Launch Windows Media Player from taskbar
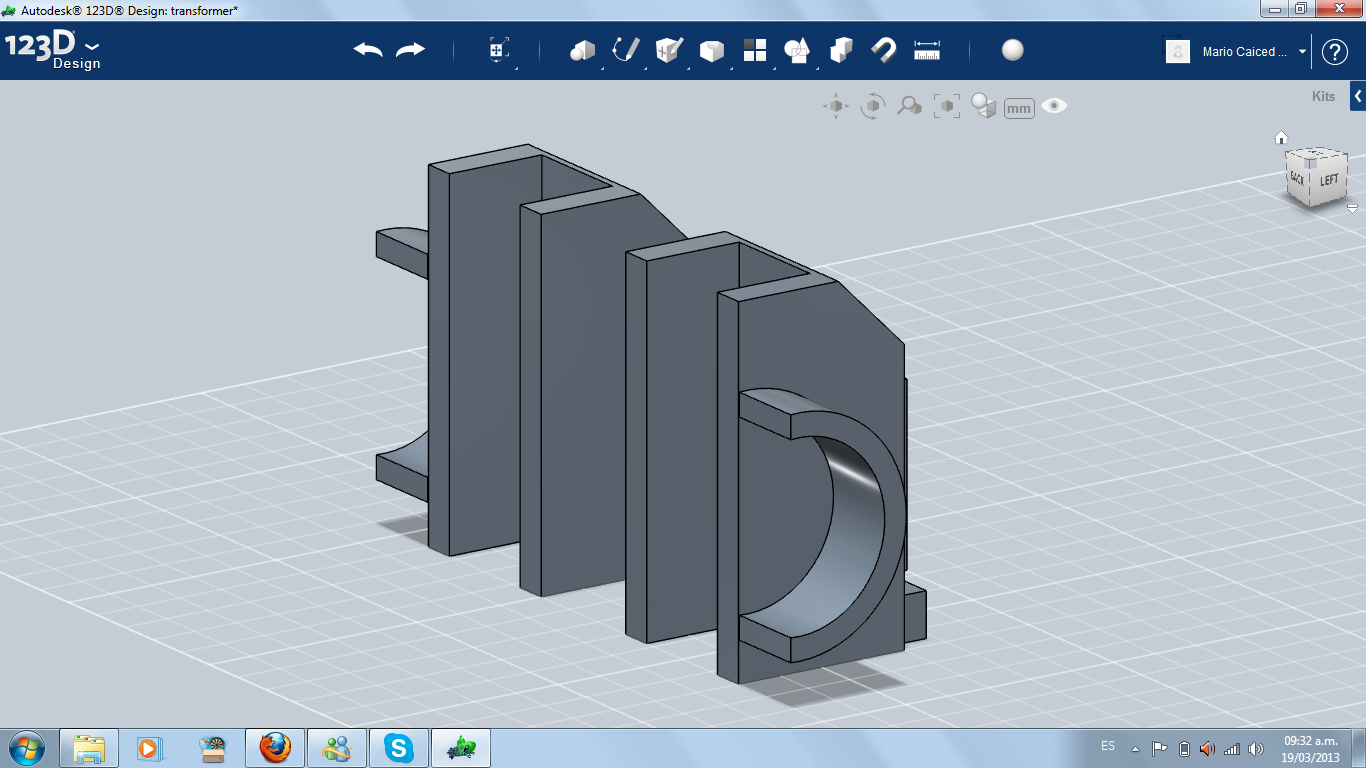The image size is (1366, 768). [x=150, y=748]
